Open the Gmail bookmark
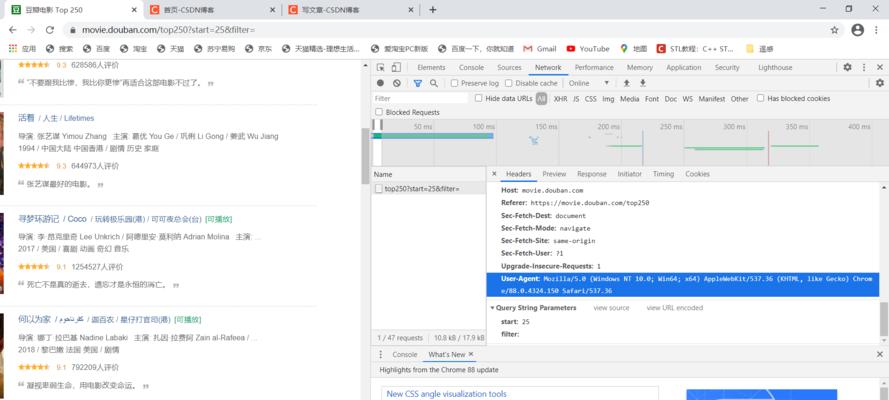The width and height of the screenshot is (889, 400). pyautogui.click(x=540, y=49)
